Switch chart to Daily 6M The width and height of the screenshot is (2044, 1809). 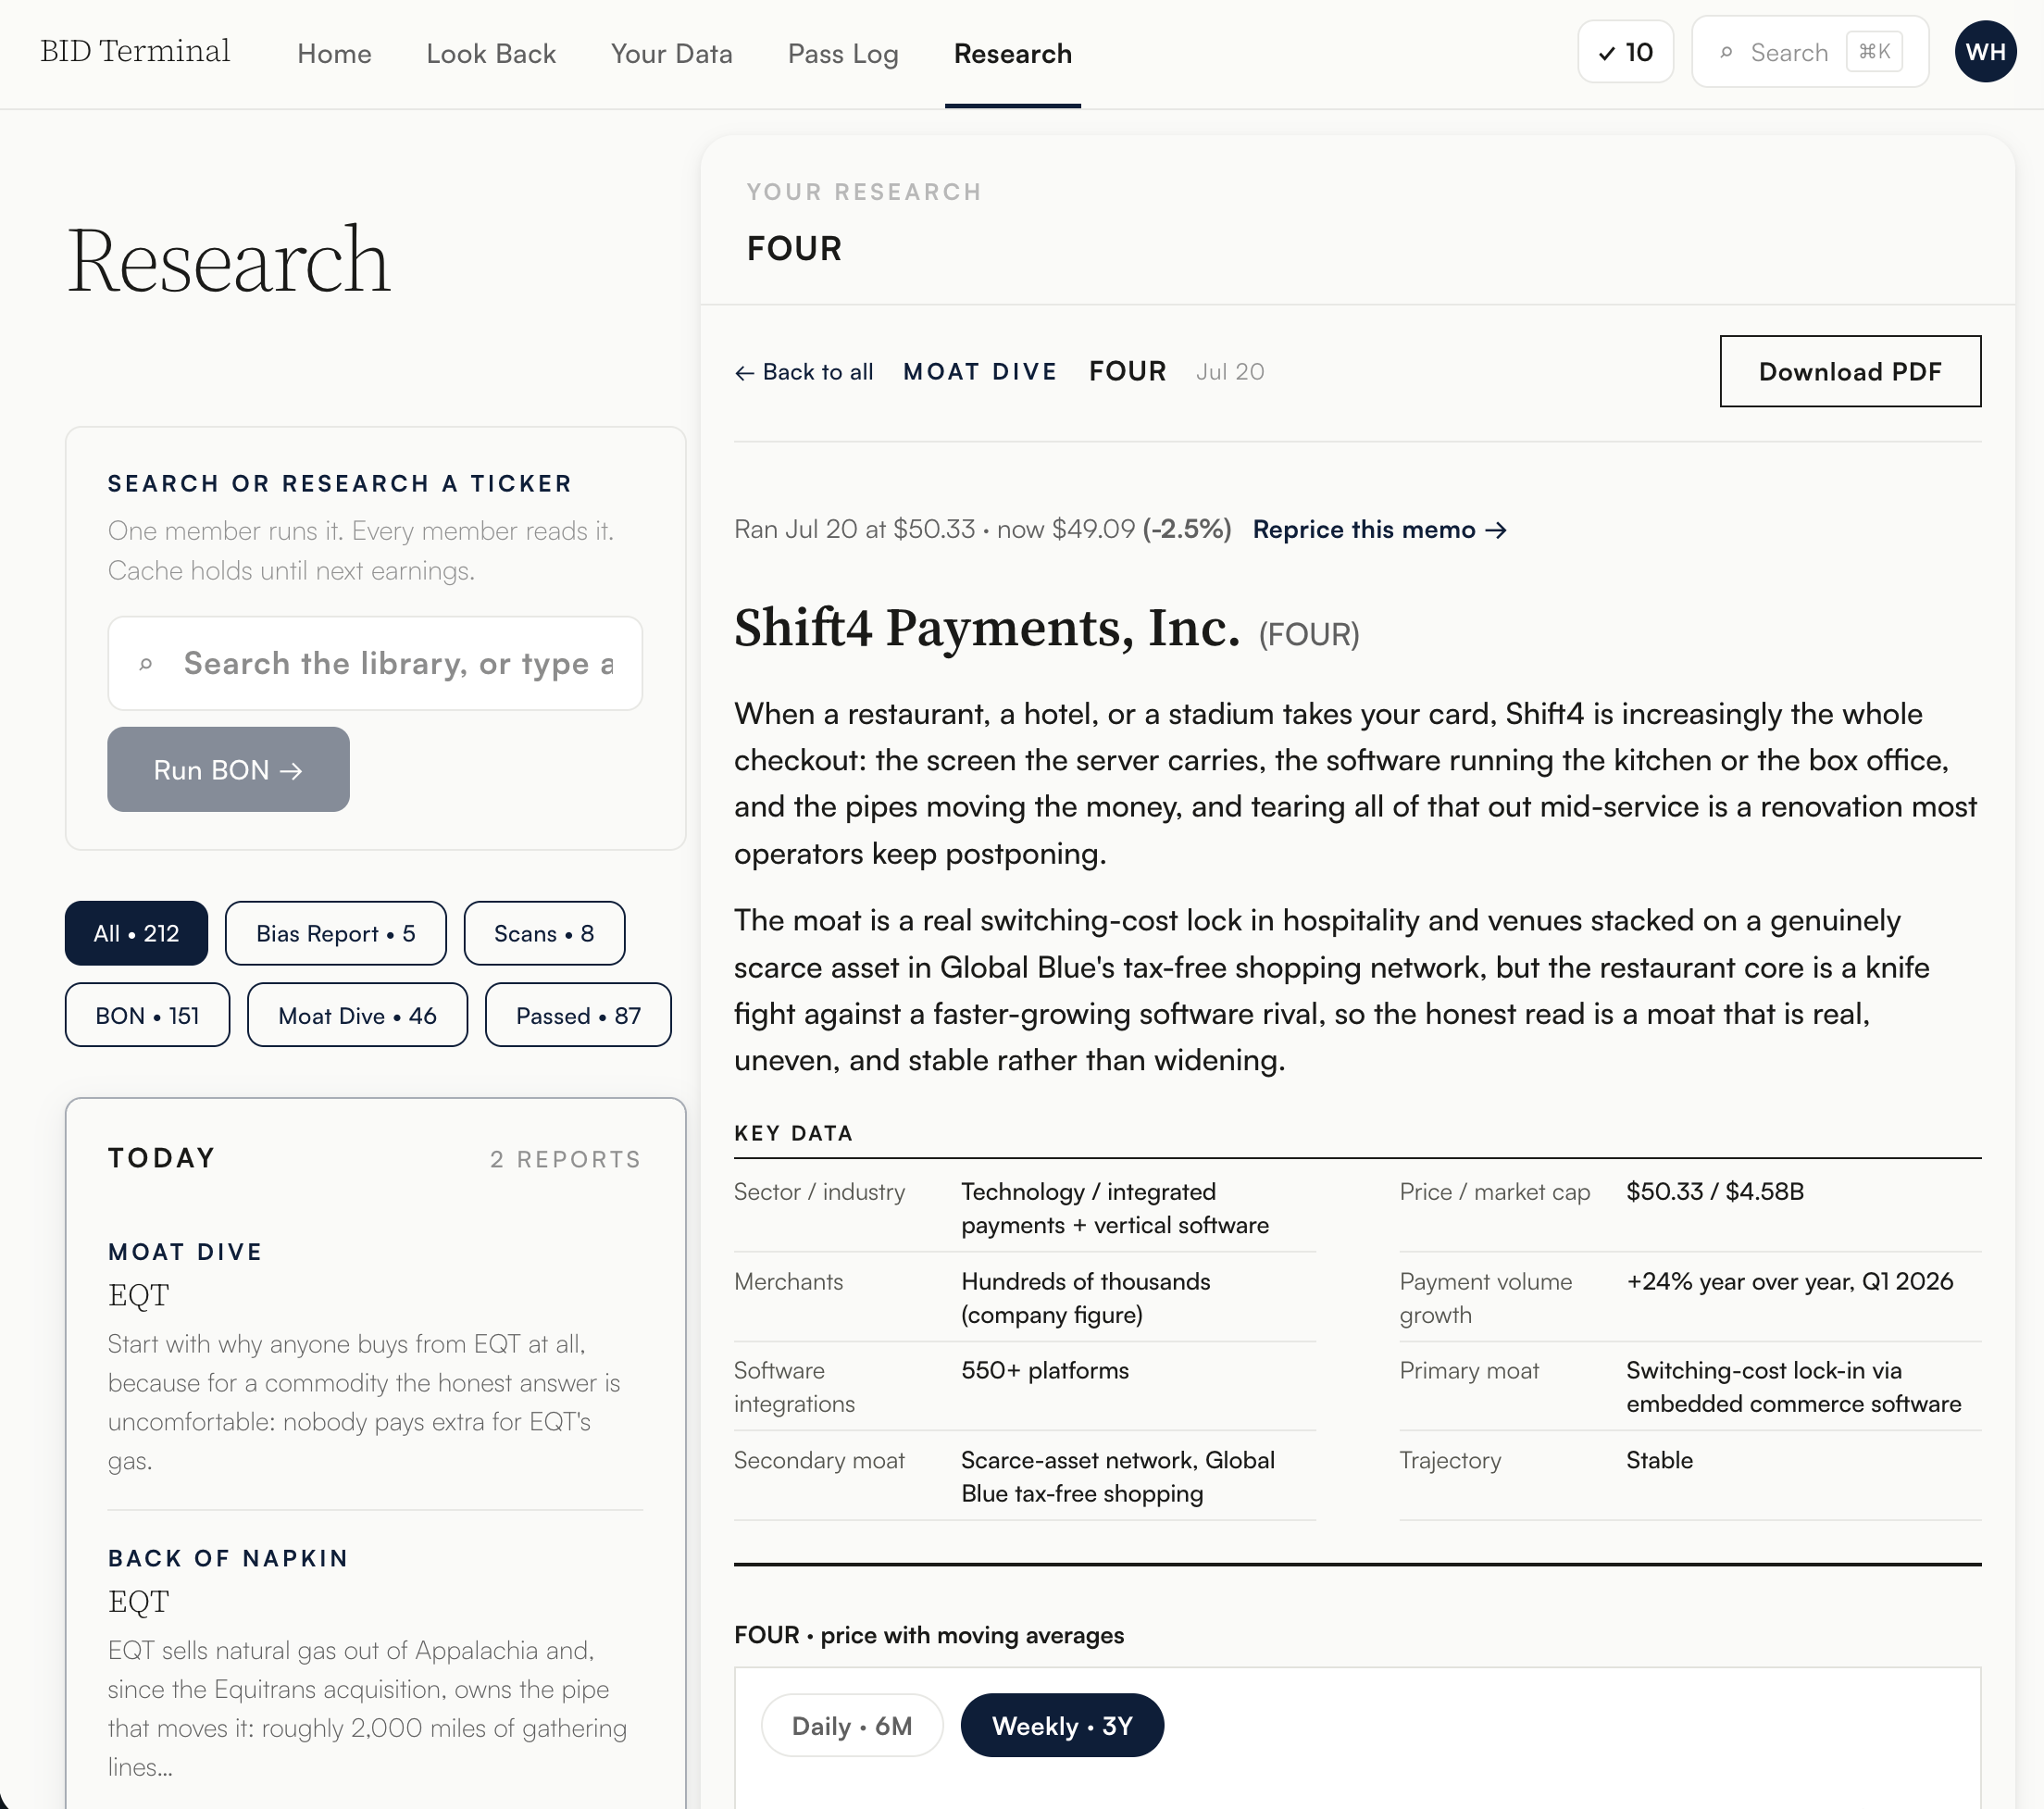point(852,1725)
